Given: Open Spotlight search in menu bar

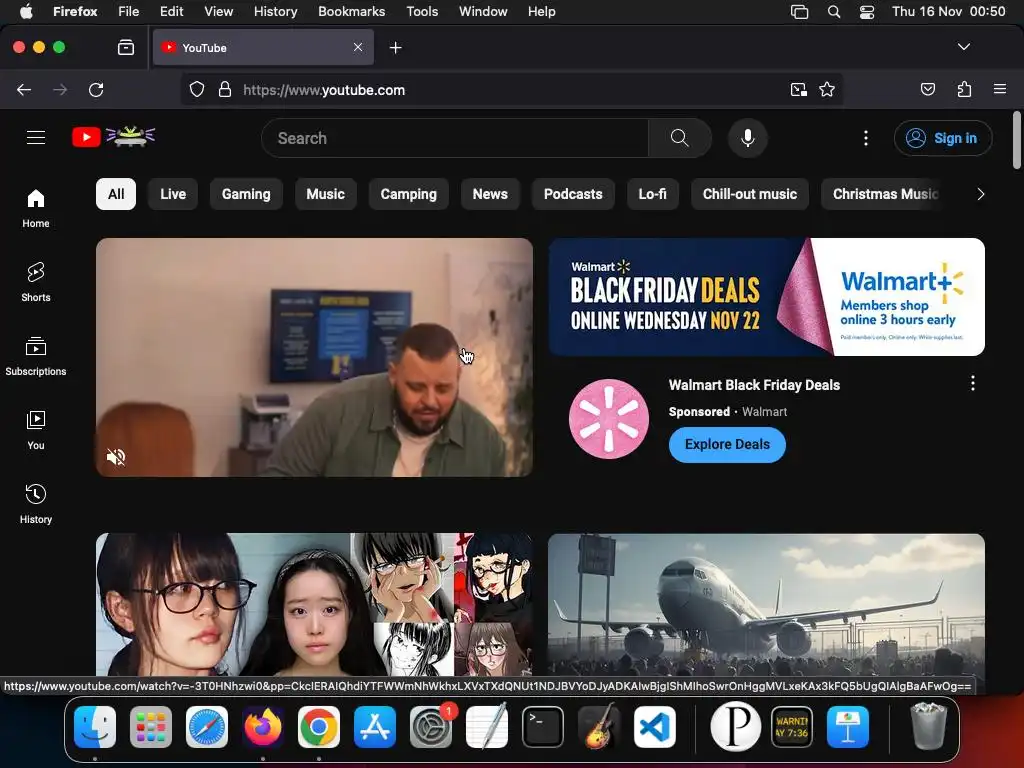Looking at the screenshot, I should click(834, 12).
